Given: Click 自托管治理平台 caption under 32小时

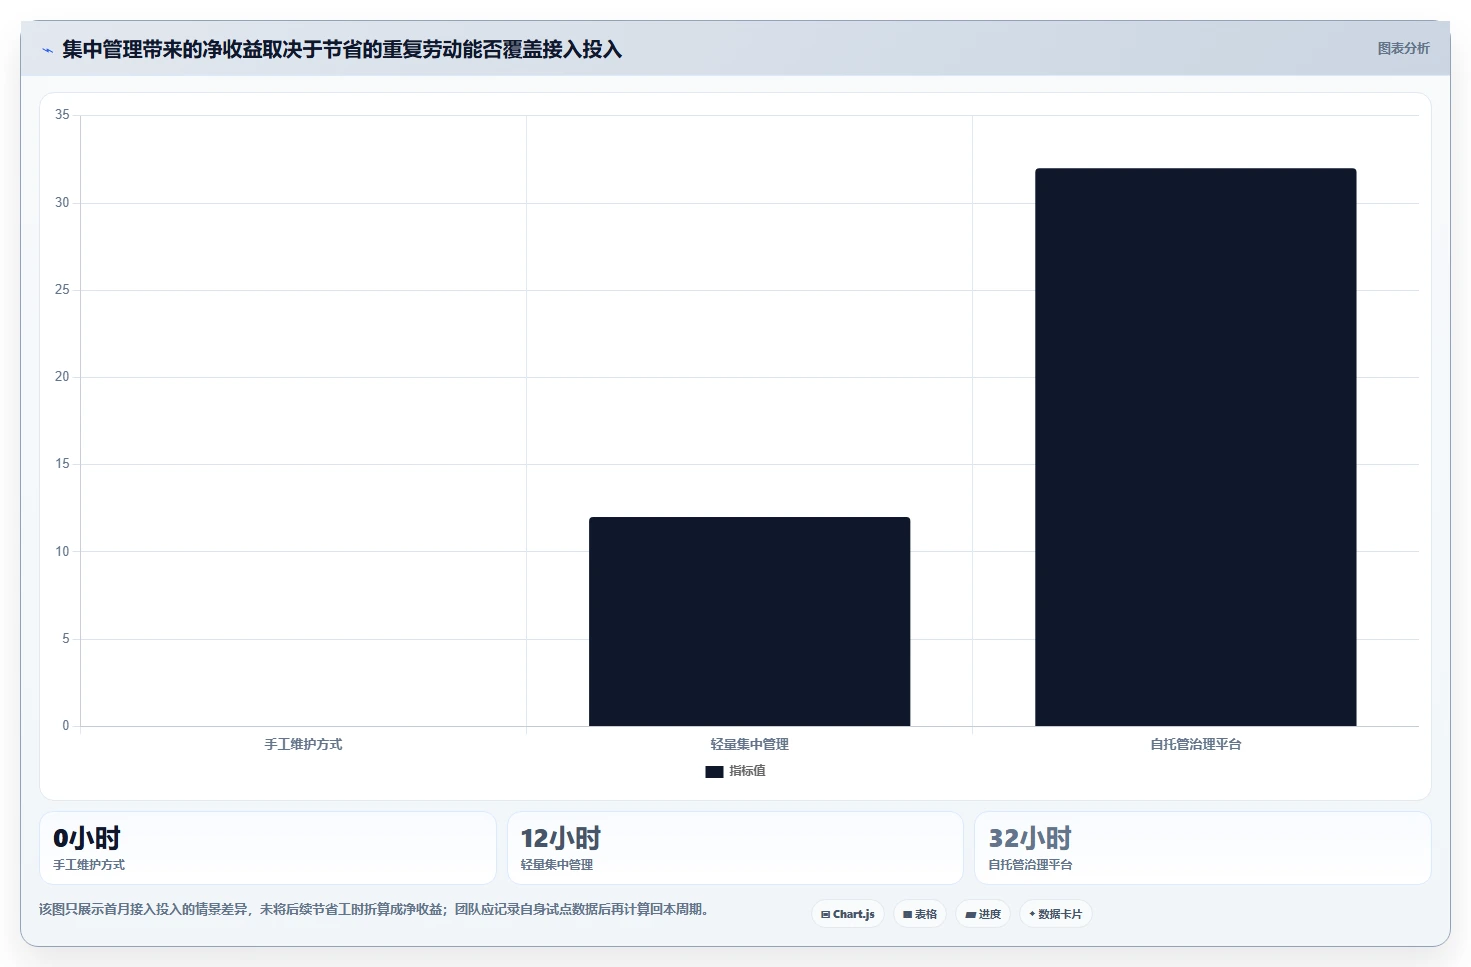Looking at the screenshot, I should [1030, 865].
